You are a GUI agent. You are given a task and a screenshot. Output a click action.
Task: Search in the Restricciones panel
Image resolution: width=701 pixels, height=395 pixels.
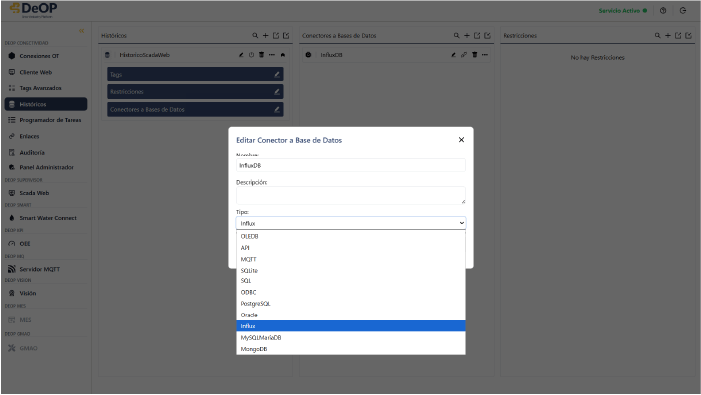658,35
